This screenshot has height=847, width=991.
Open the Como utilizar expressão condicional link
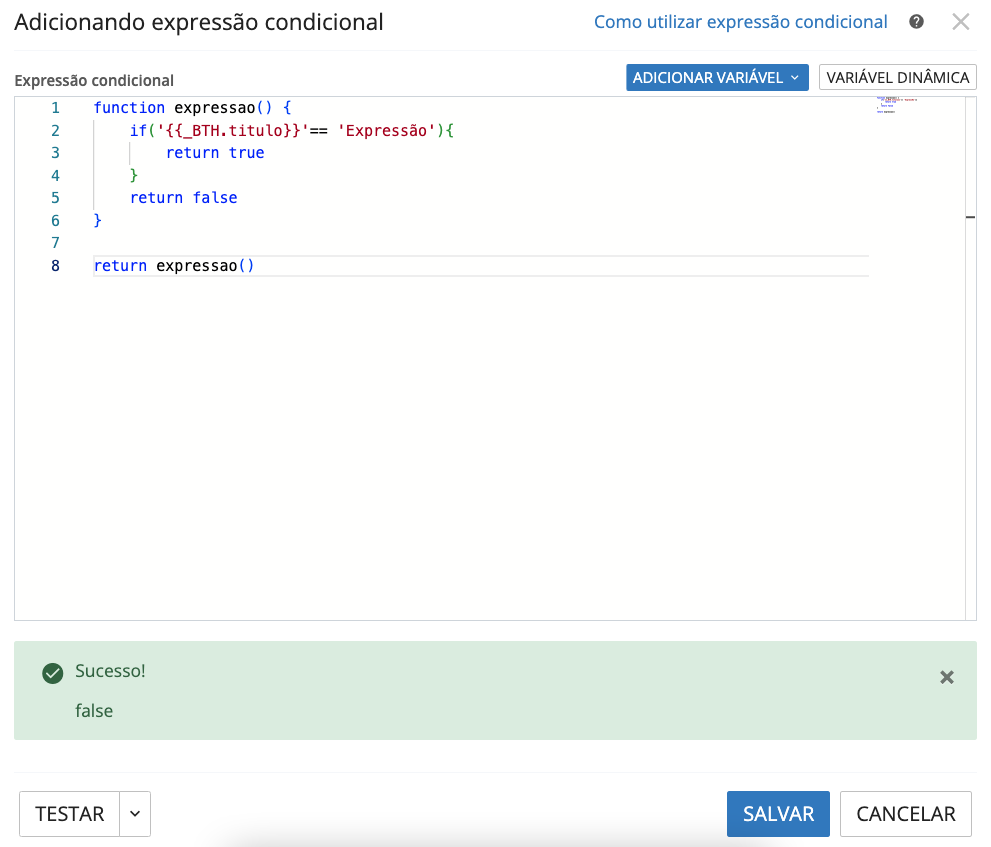740,22
